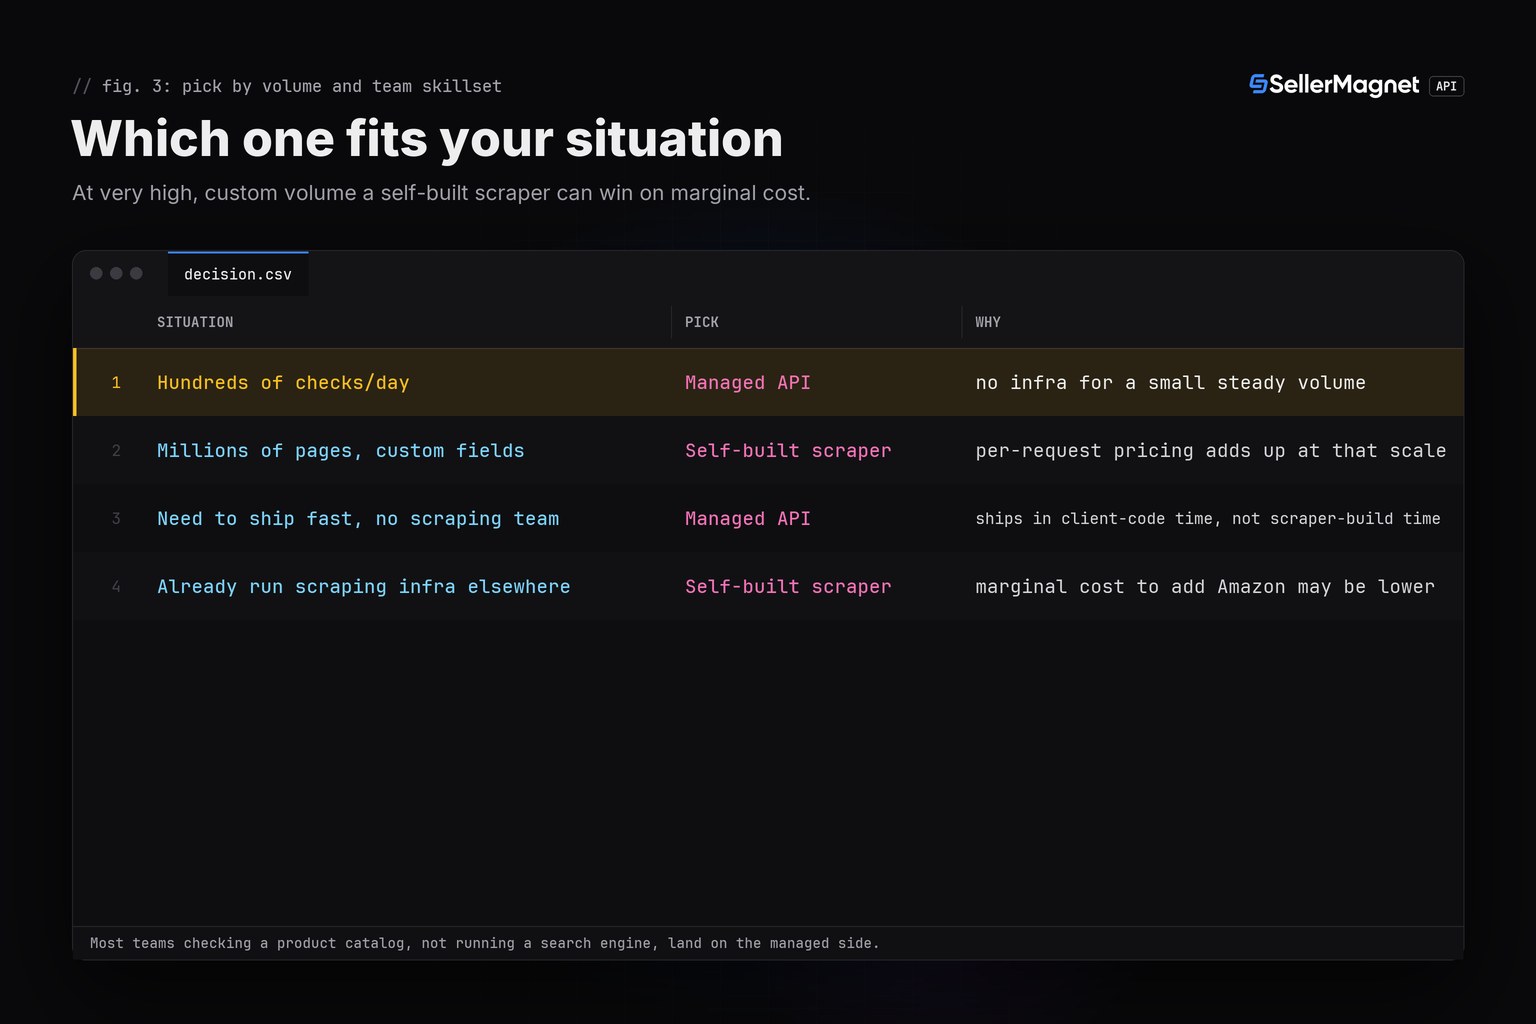The width and height of the screenshot is (1536, 1024).
Task: Select the 'Hundreds of checks/day' row cell
Action: pos(283,383)
